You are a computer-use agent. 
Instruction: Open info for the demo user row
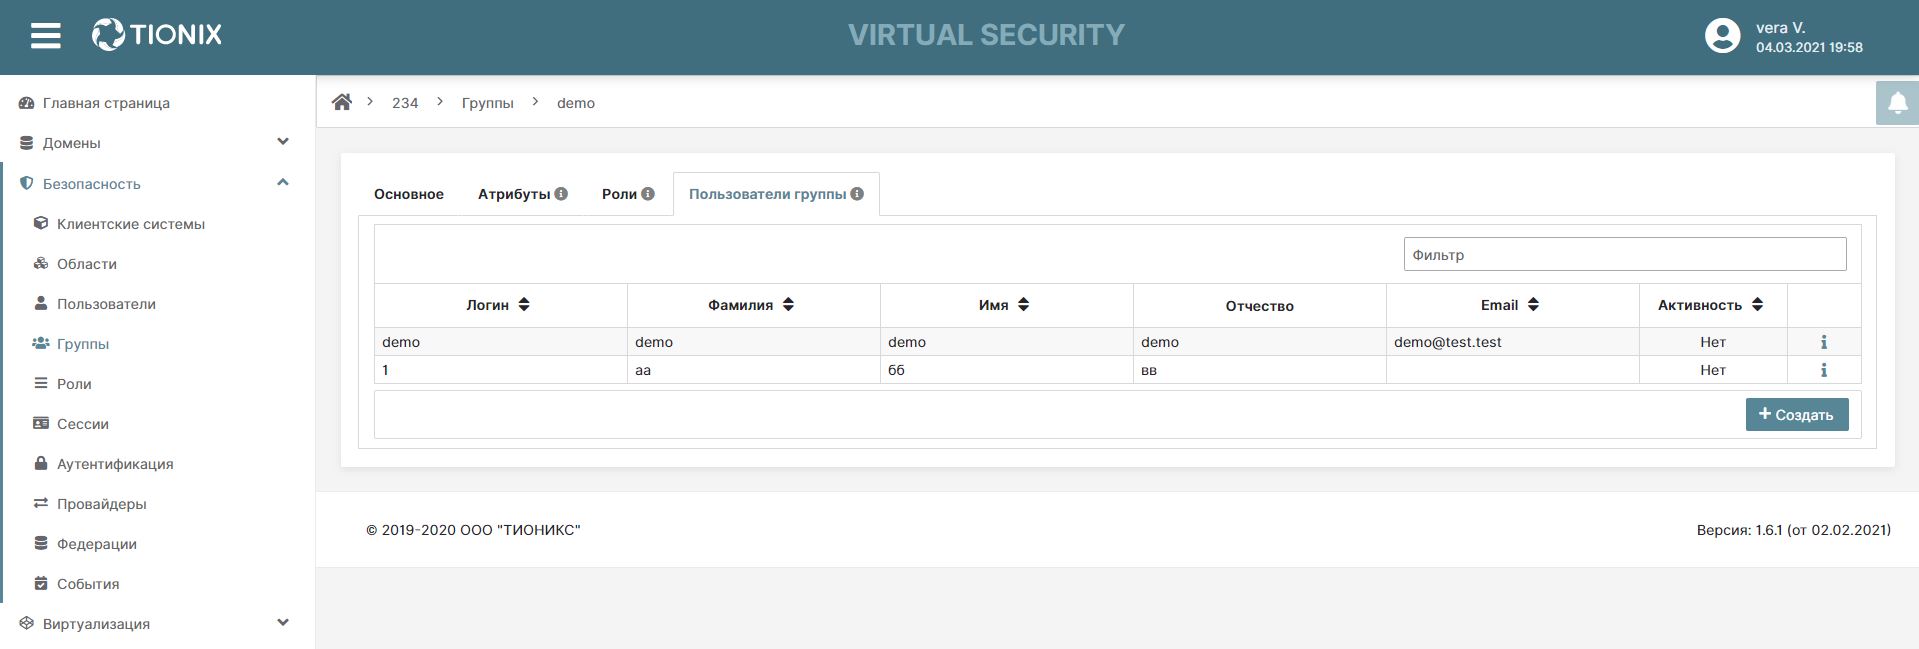1824,342
